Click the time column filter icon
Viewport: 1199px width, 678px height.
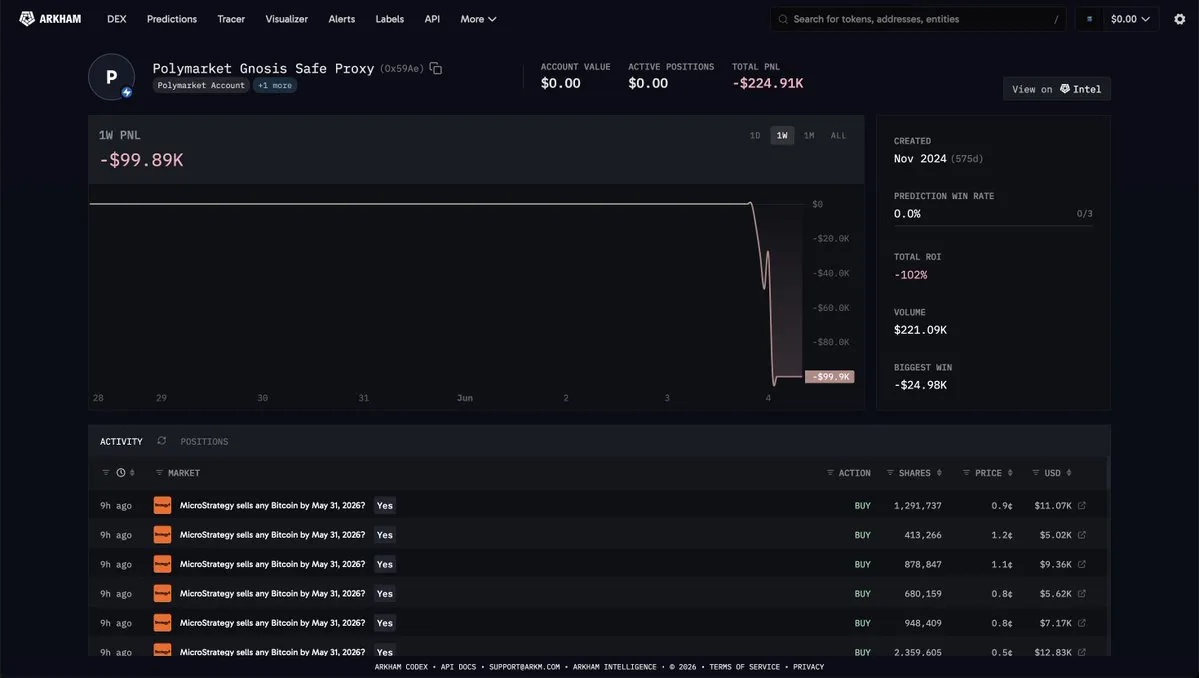[x=106, y=472]
